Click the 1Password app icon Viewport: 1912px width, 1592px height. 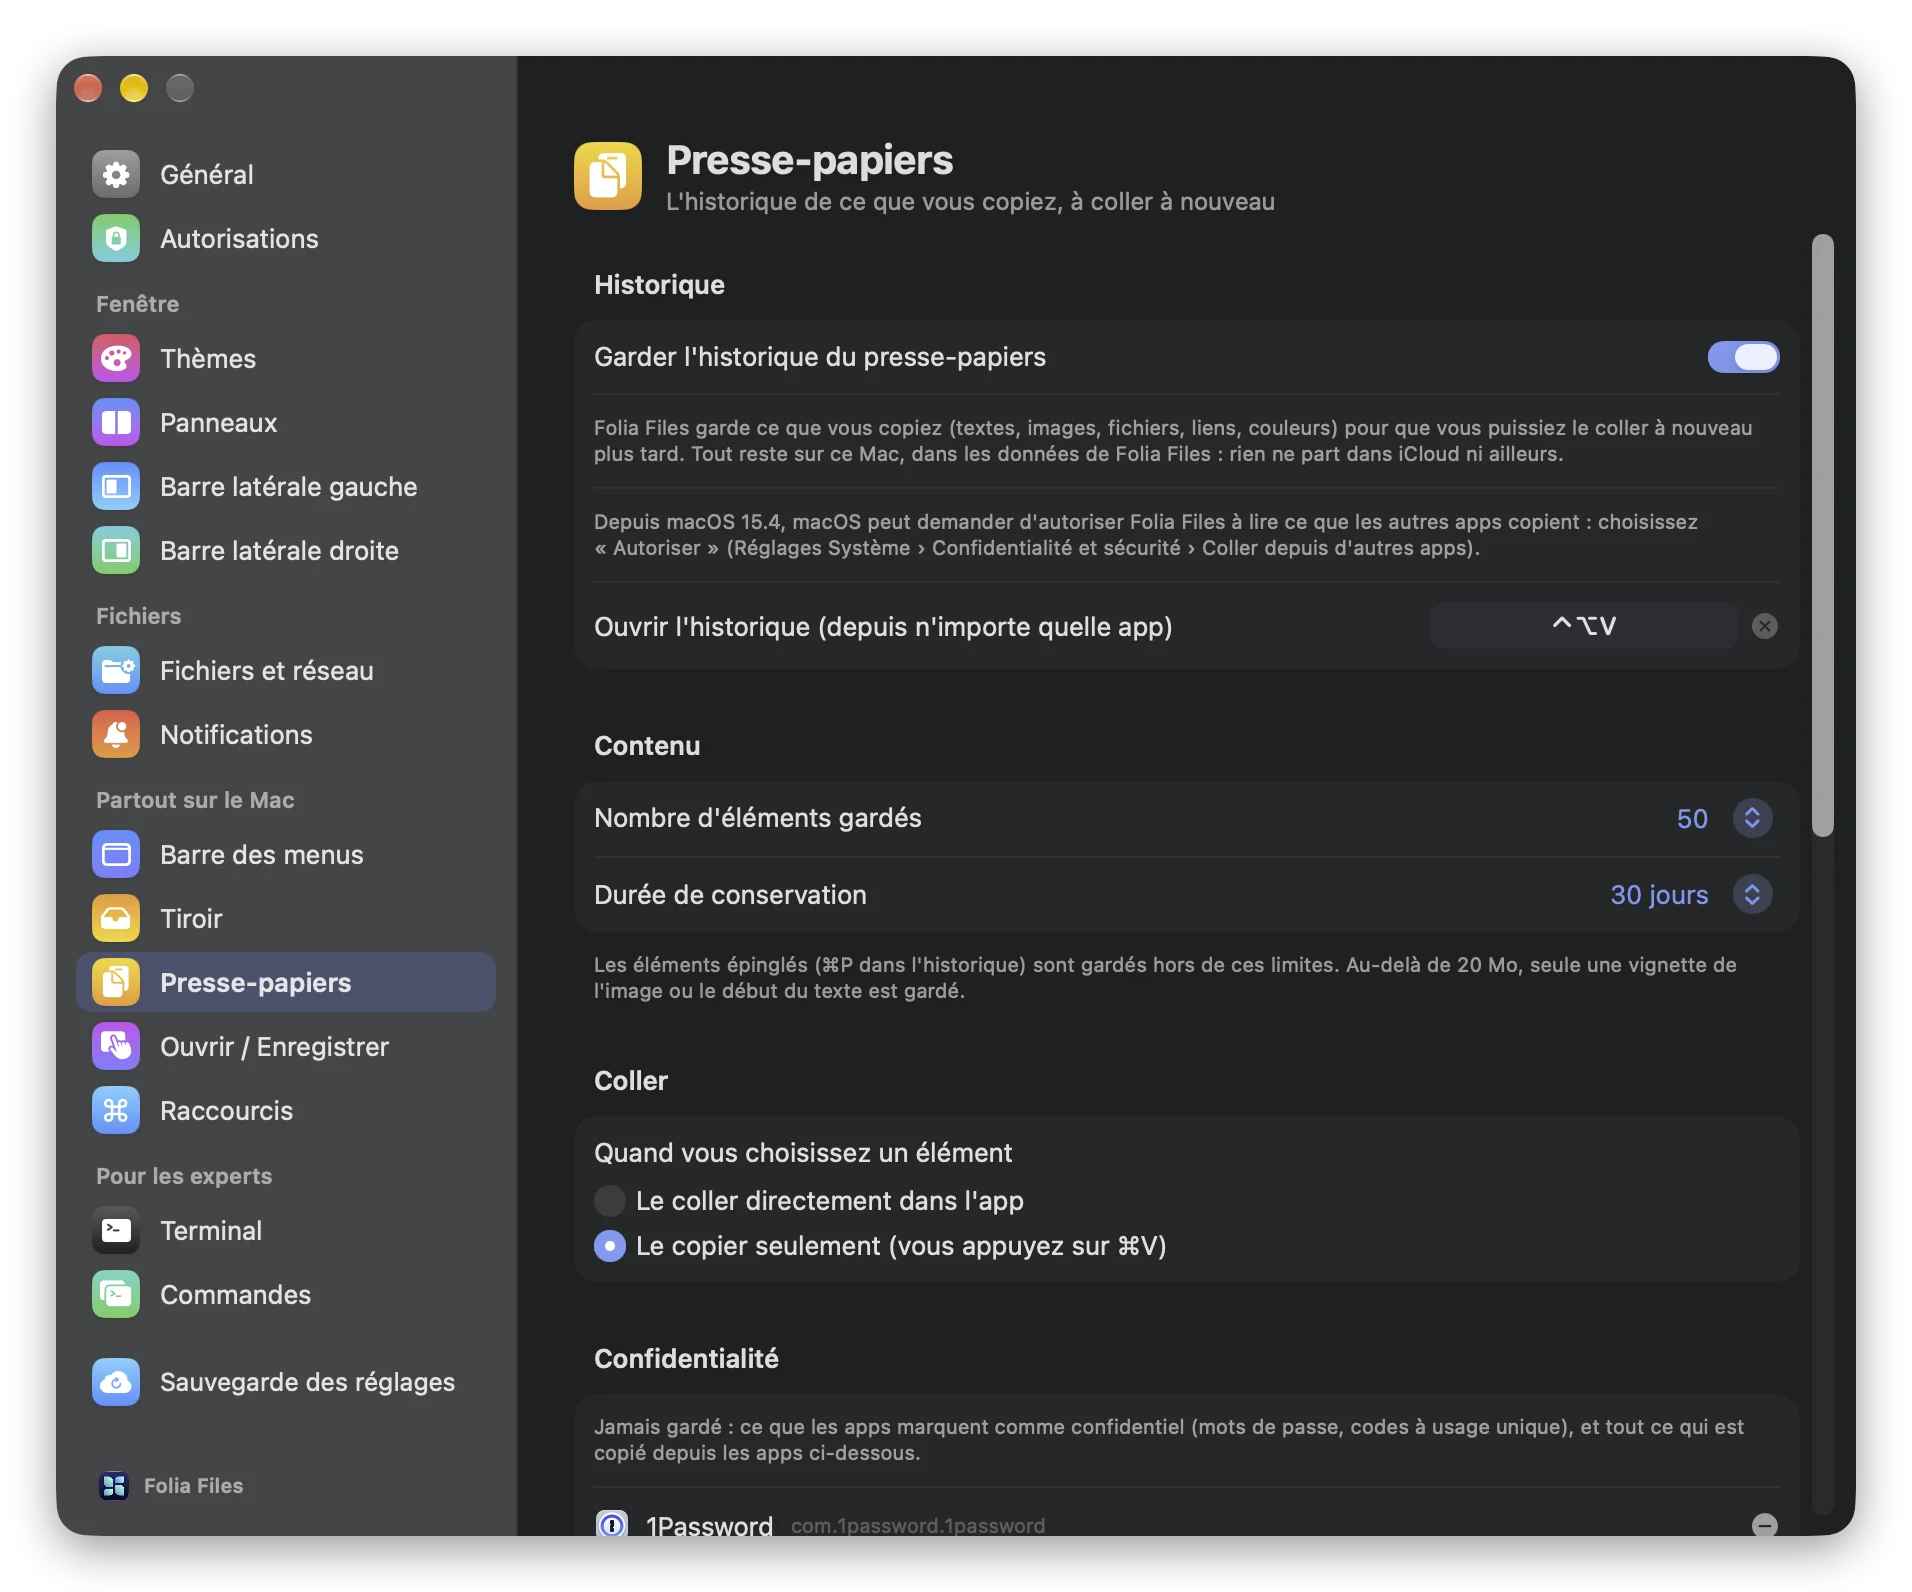coord(611,1523)
